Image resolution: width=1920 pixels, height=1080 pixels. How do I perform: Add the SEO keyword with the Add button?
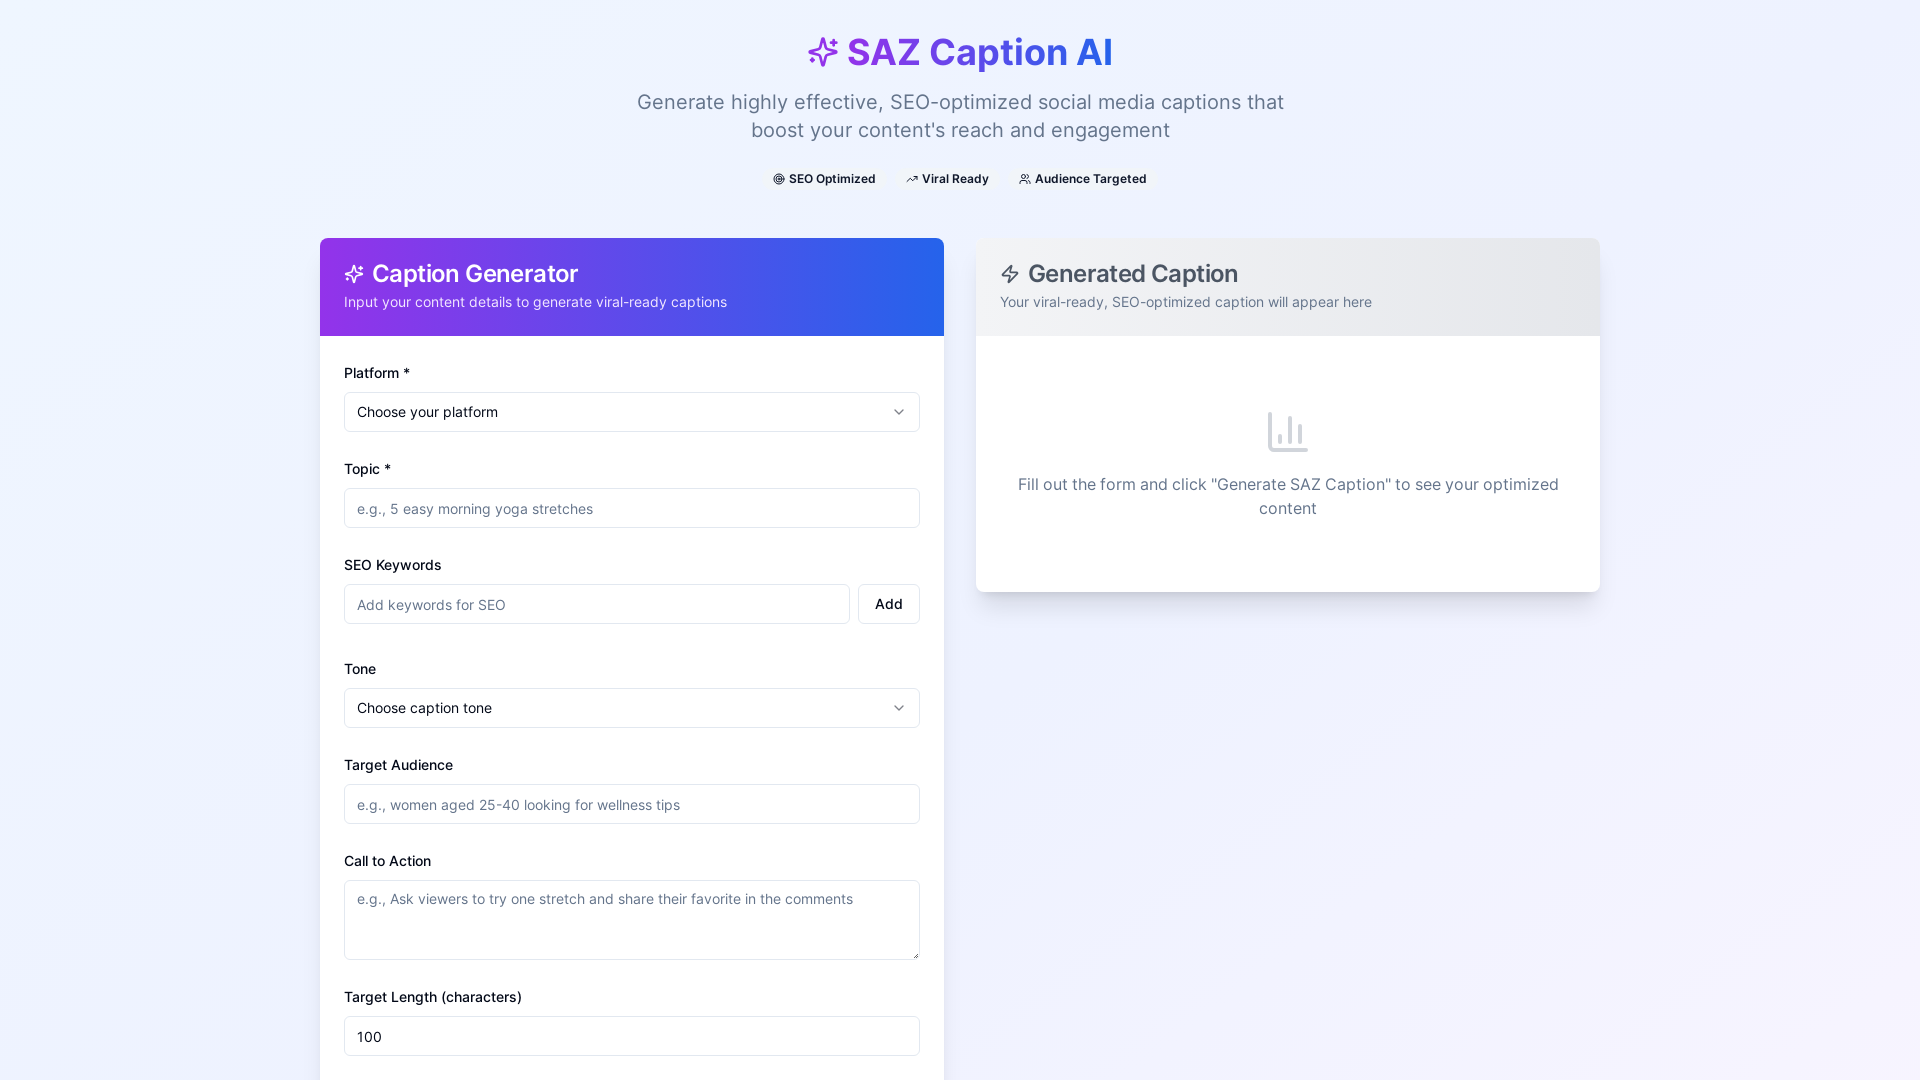pos(889,604)
